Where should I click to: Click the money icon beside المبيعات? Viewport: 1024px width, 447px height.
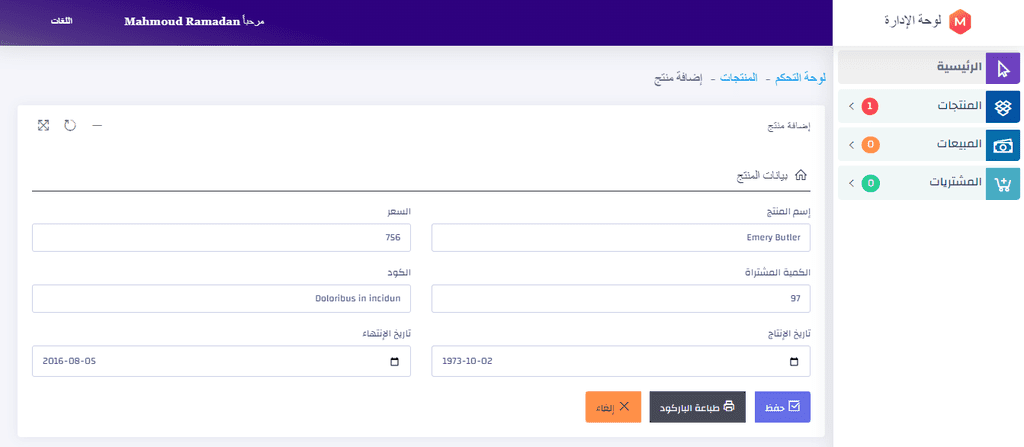(x=1002, y=145)
